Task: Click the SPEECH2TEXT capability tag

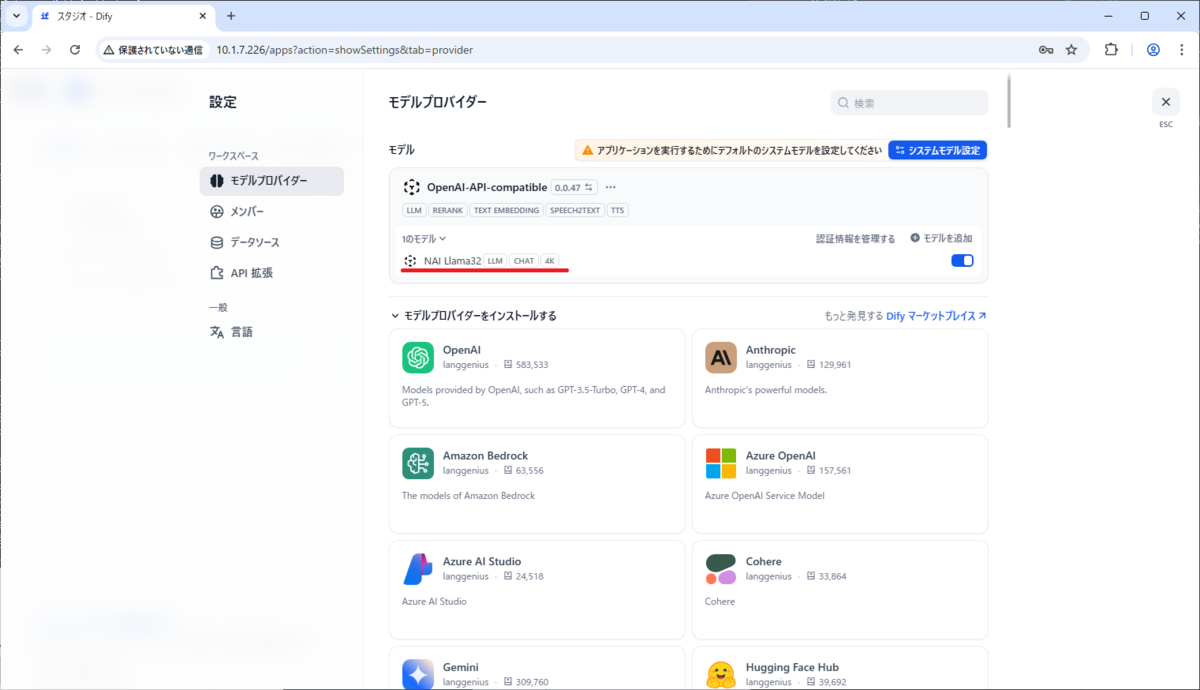Action: (x=575, y=211)
